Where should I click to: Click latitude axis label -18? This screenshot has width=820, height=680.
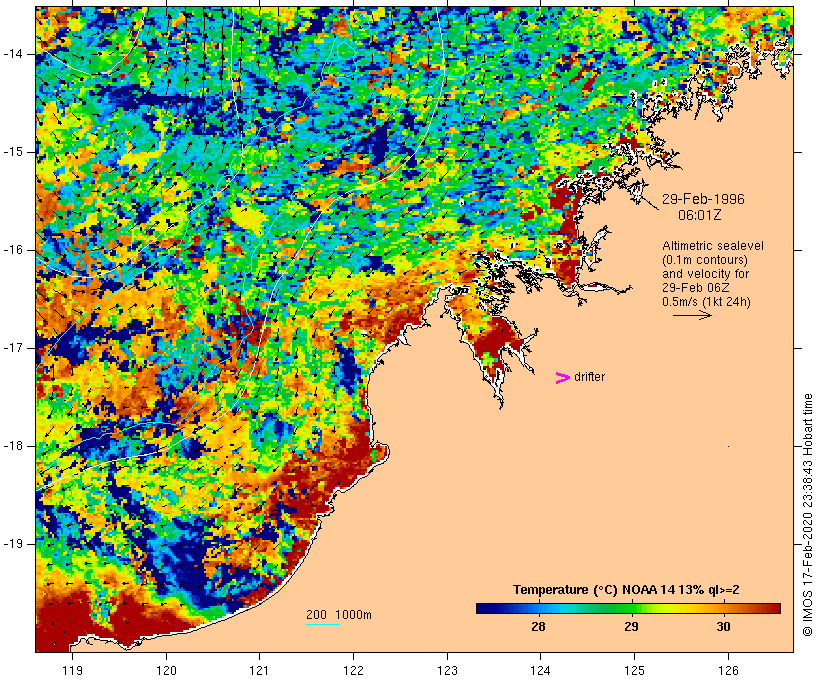pos(13,446)
